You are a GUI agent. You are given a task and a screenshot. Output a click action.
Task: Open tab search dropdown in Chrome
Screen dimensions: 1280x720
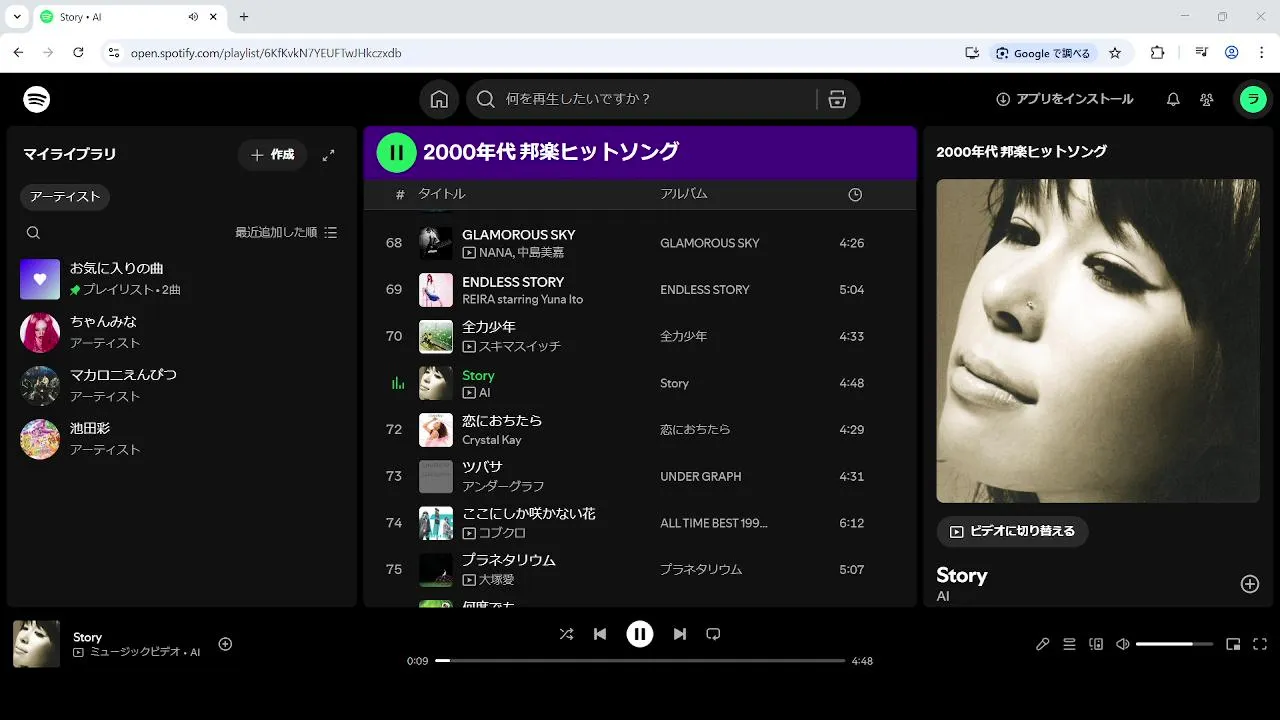(x=17, y=17)
